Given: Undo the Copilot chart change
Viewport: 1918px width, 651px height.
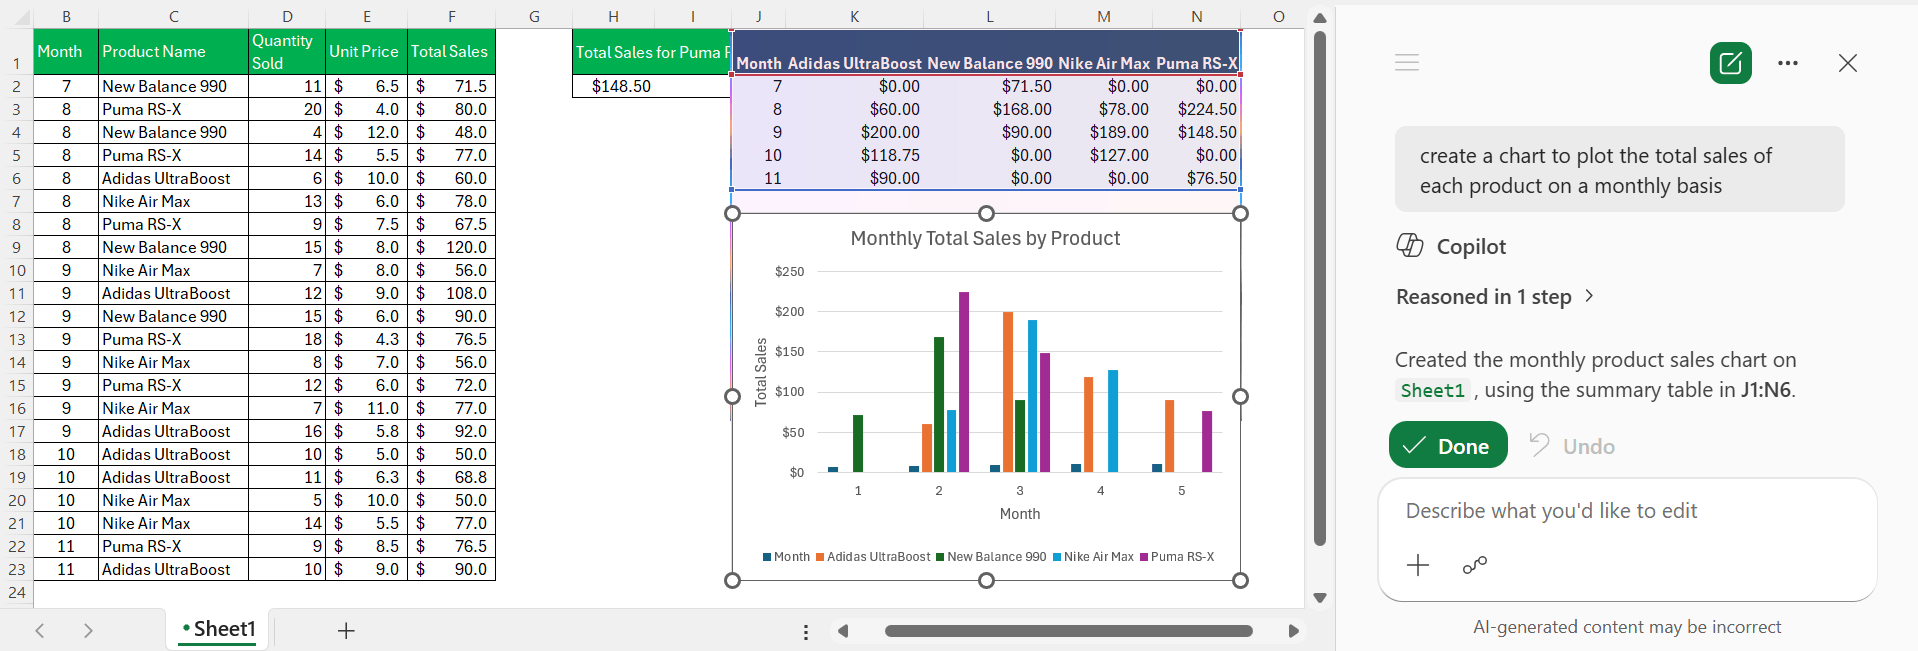Looking at the screenshot, I should pyautogui.click(x=1572, y=446).
